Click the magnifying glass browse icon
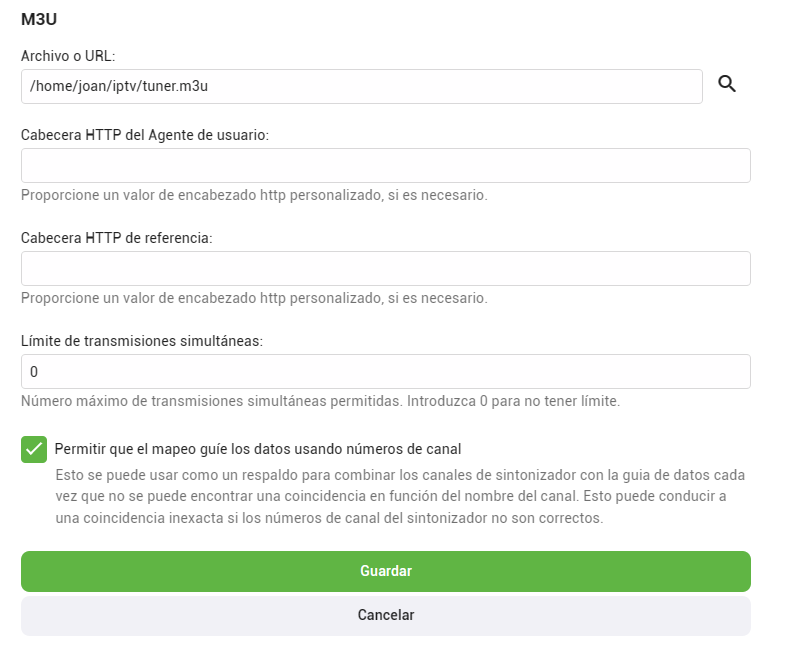 coord(727,85)
